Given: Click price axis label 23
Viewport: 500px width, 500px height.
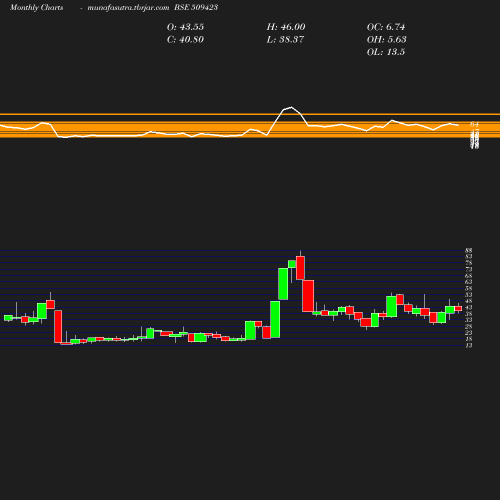Looking at the screenshot, I should [x=469, y=333].
